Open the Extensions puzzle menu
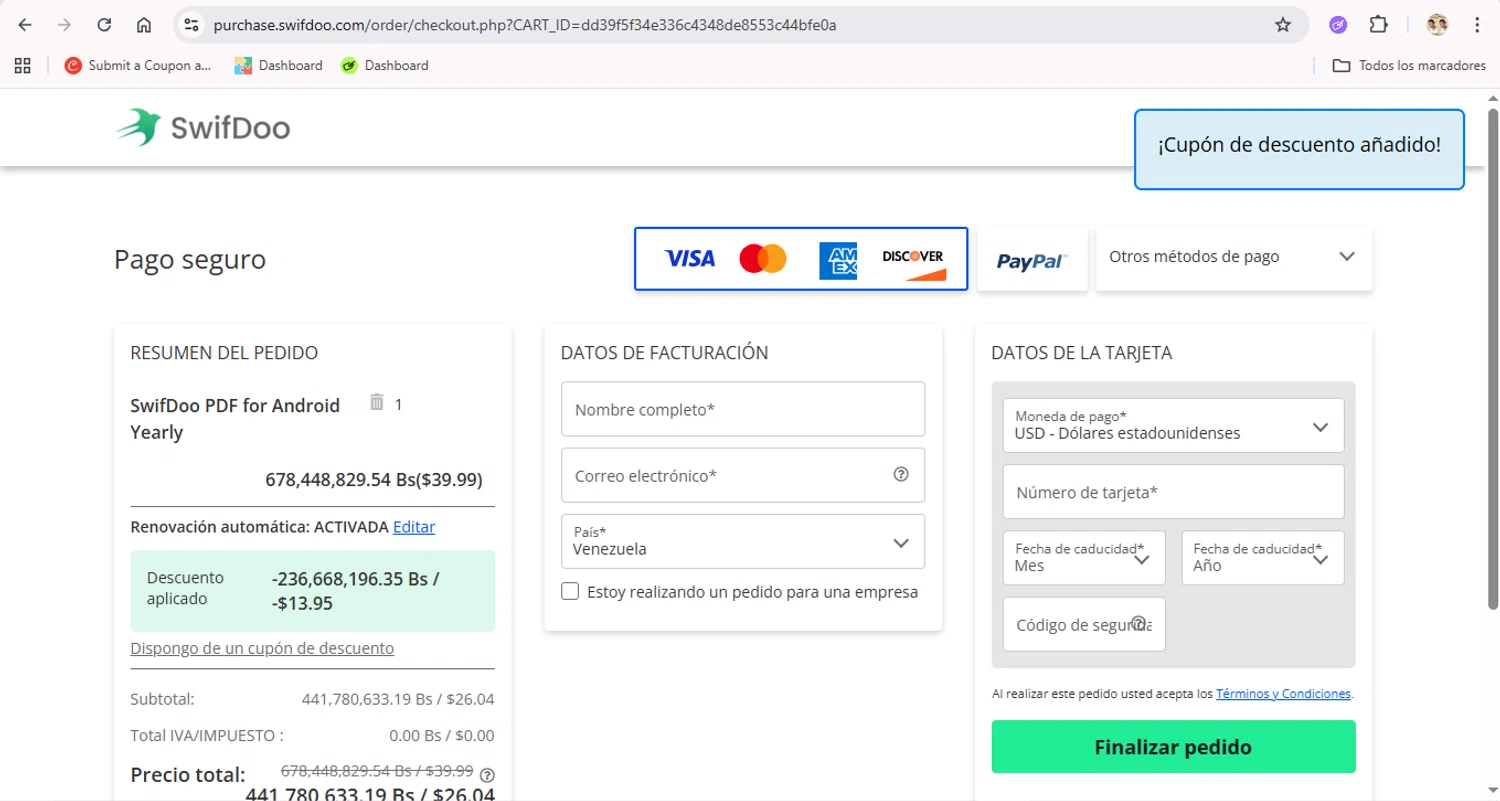 pos(1378,25)
